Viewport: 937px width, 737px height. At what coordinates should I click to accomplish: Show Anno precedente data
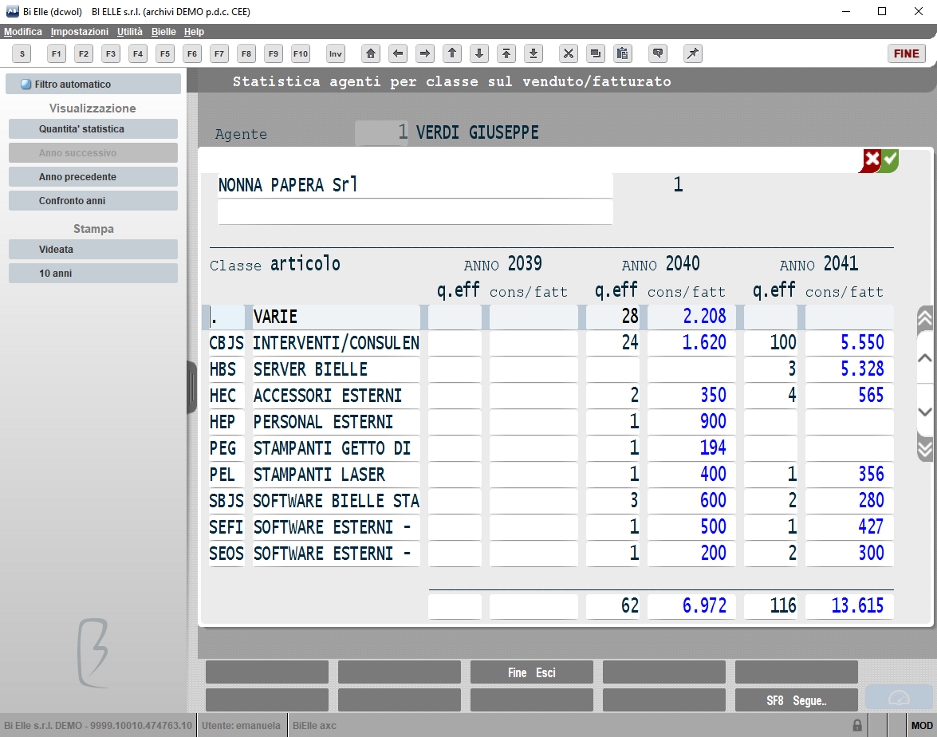pos(93,177)
